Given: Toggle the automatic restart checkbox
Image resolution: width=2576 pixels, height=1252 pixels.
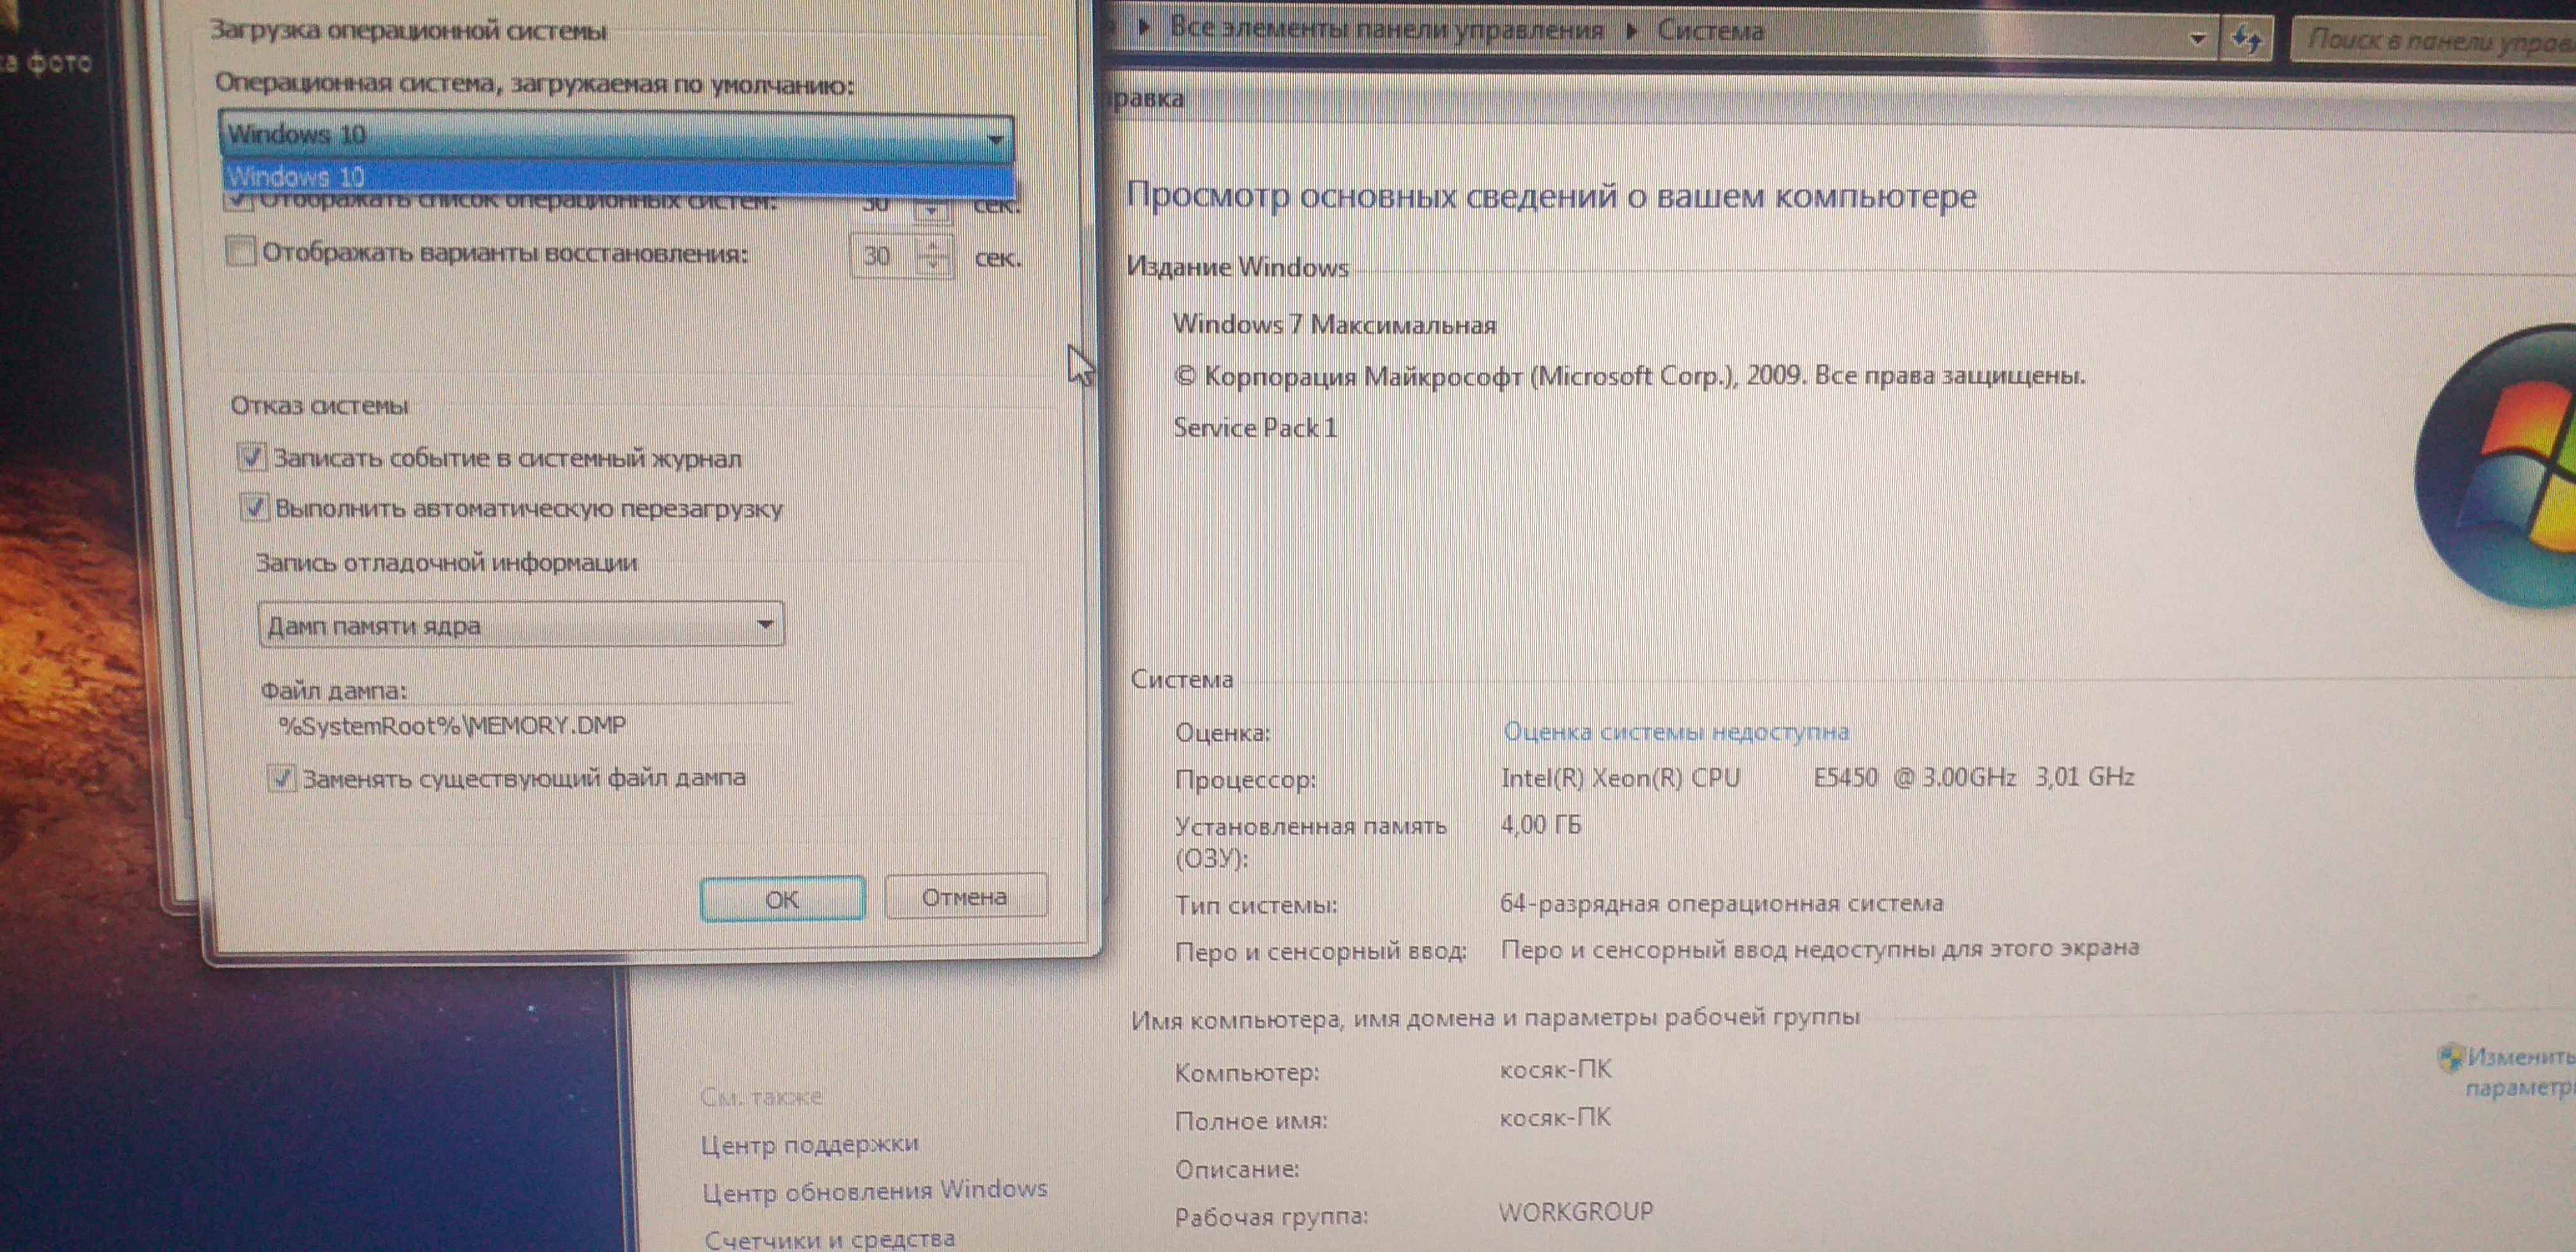Looking at the screenshot, I should point(254,507).
